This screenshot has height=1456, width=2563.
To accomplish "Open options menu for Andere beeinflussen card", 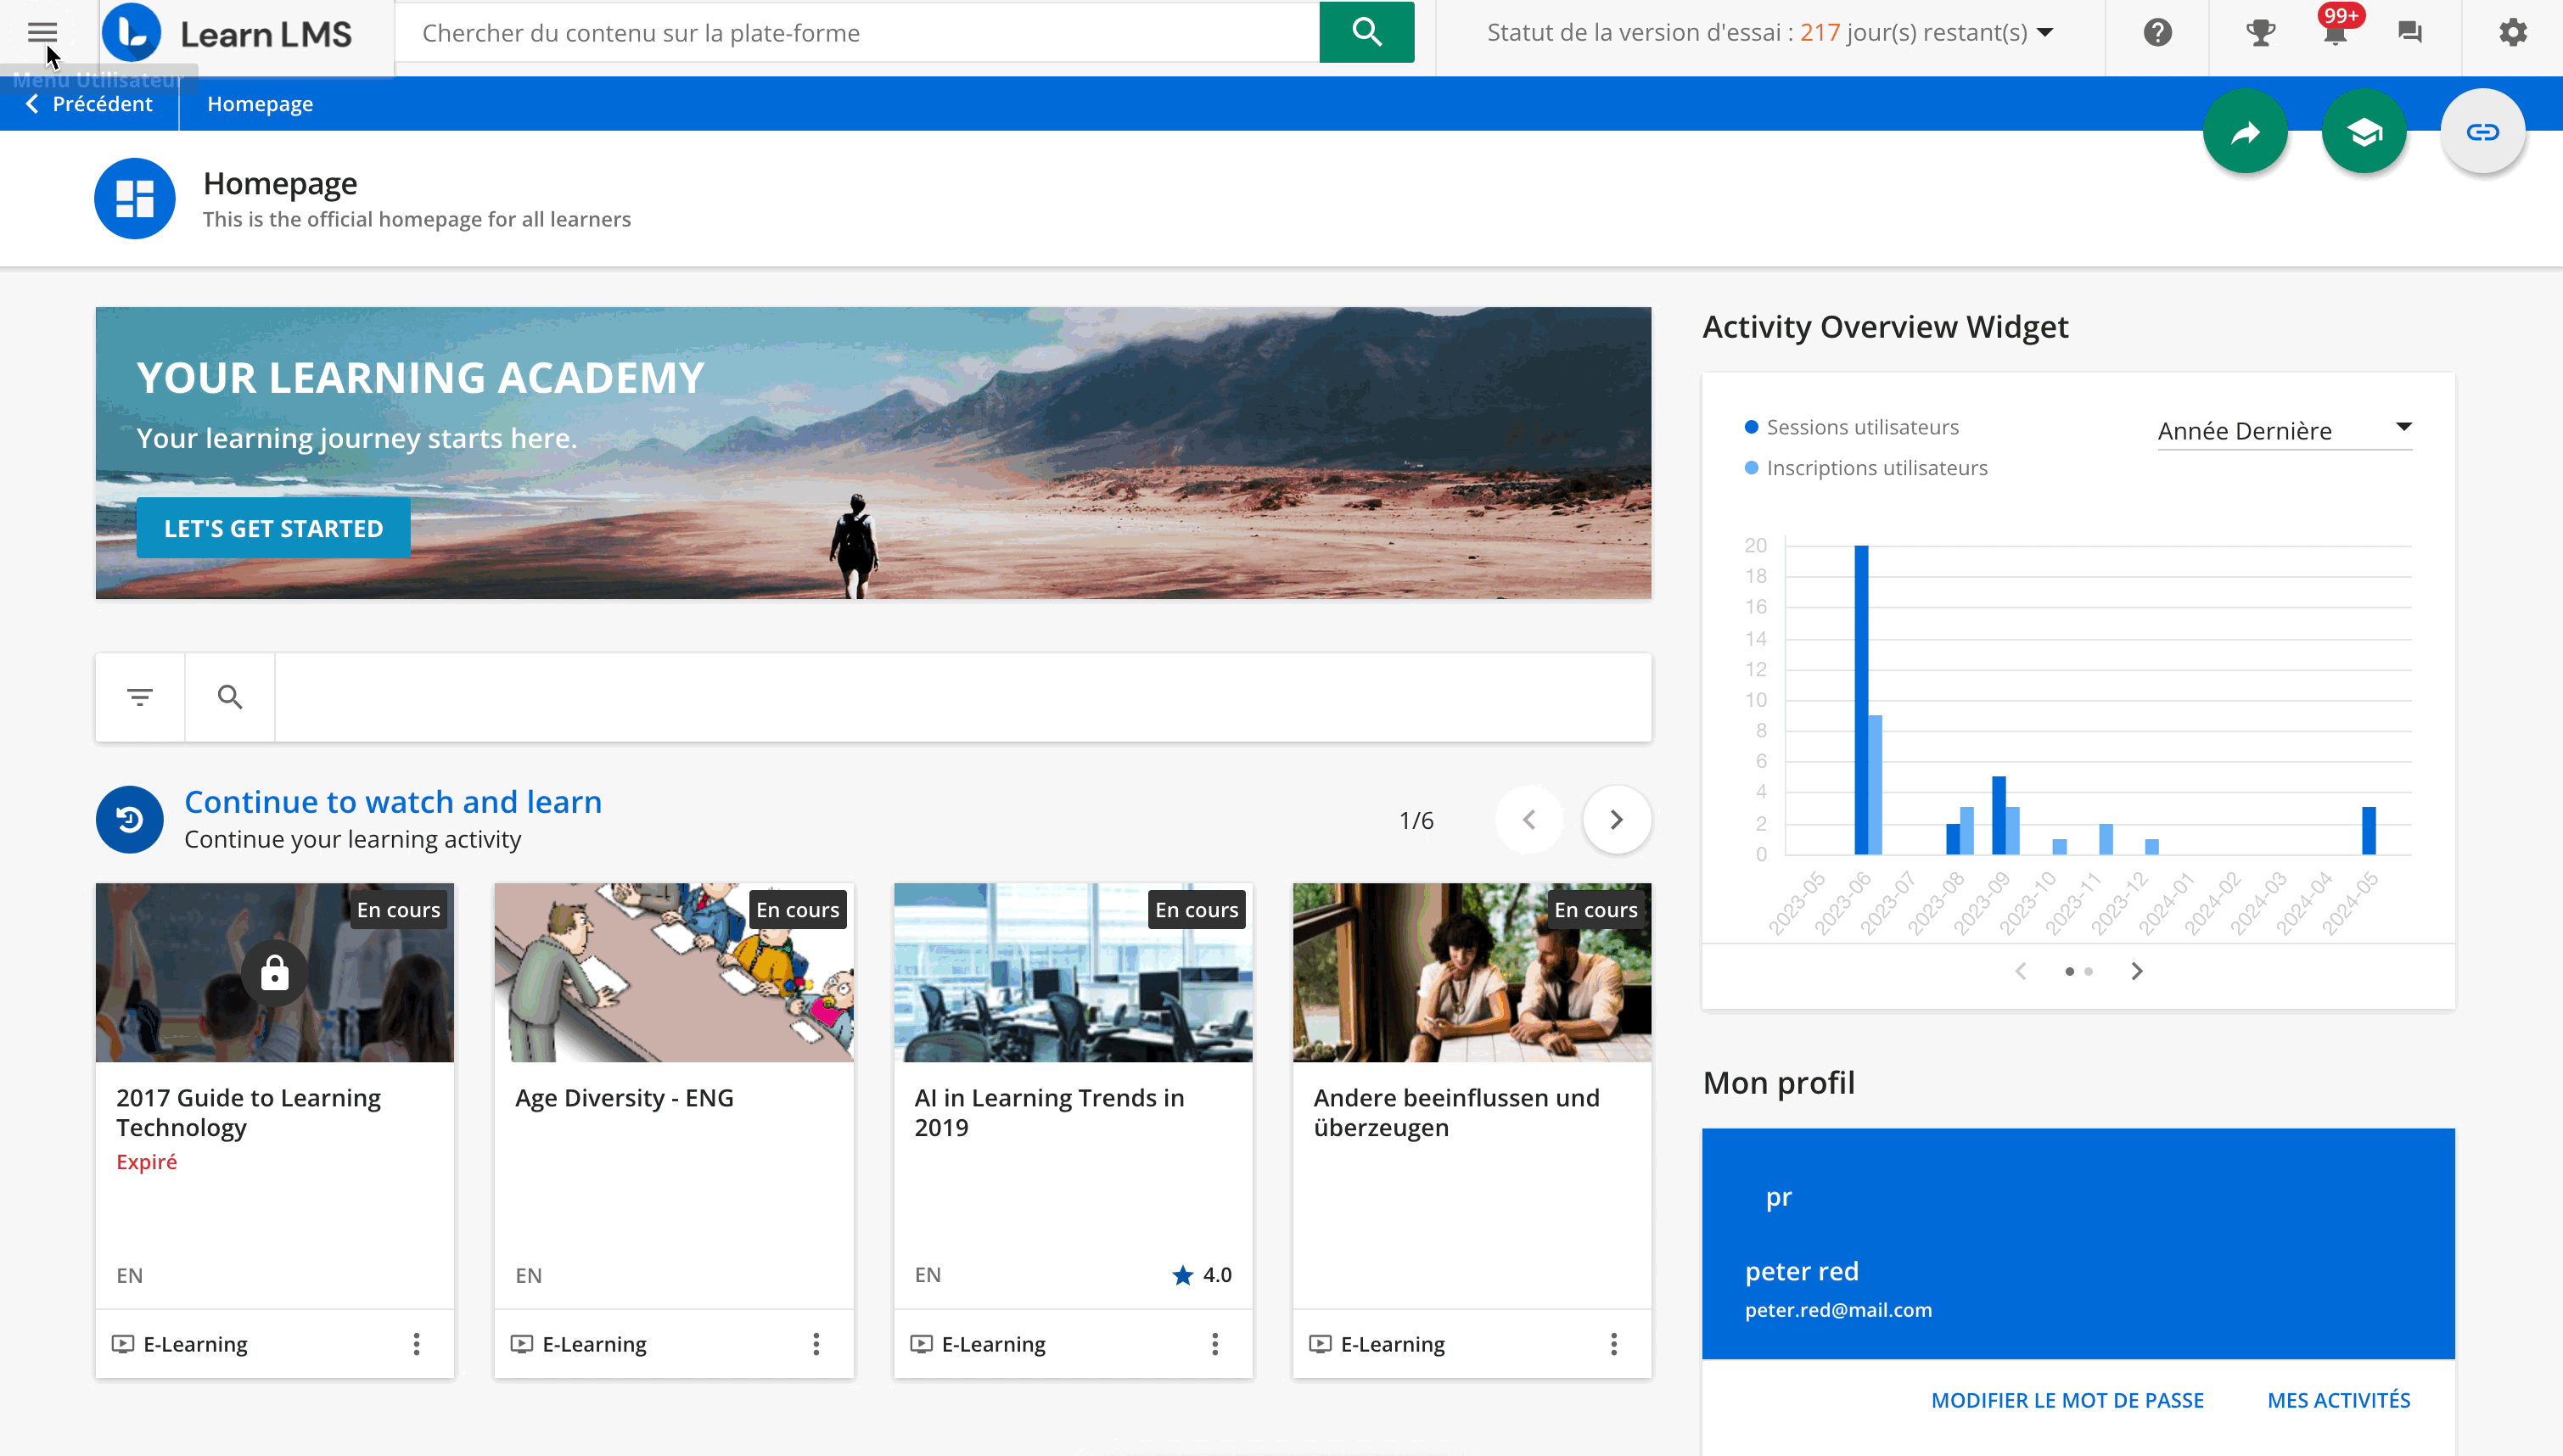I will 1614,1344.
